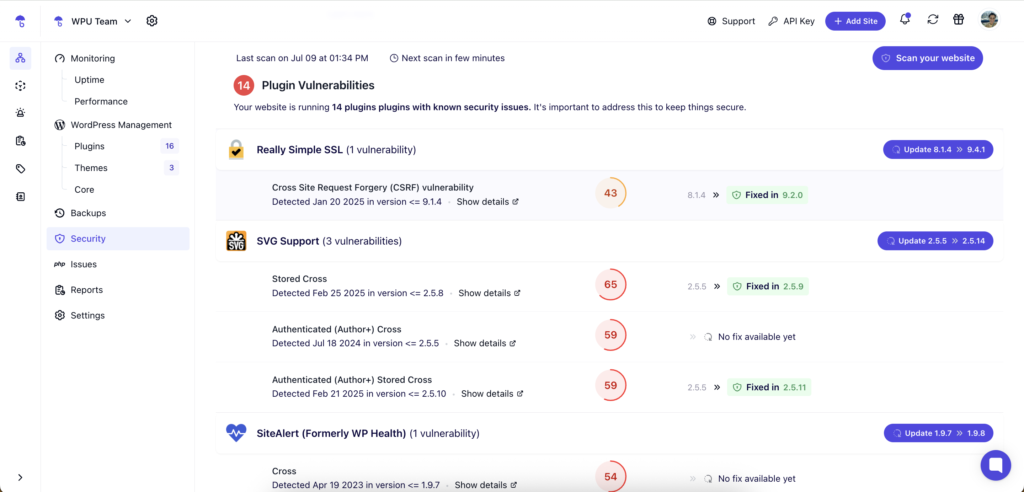Screen dimensions: 1024x492
Task: Click the score 59 gauge for Feb 21 2025 row
Action: (611, 385)
